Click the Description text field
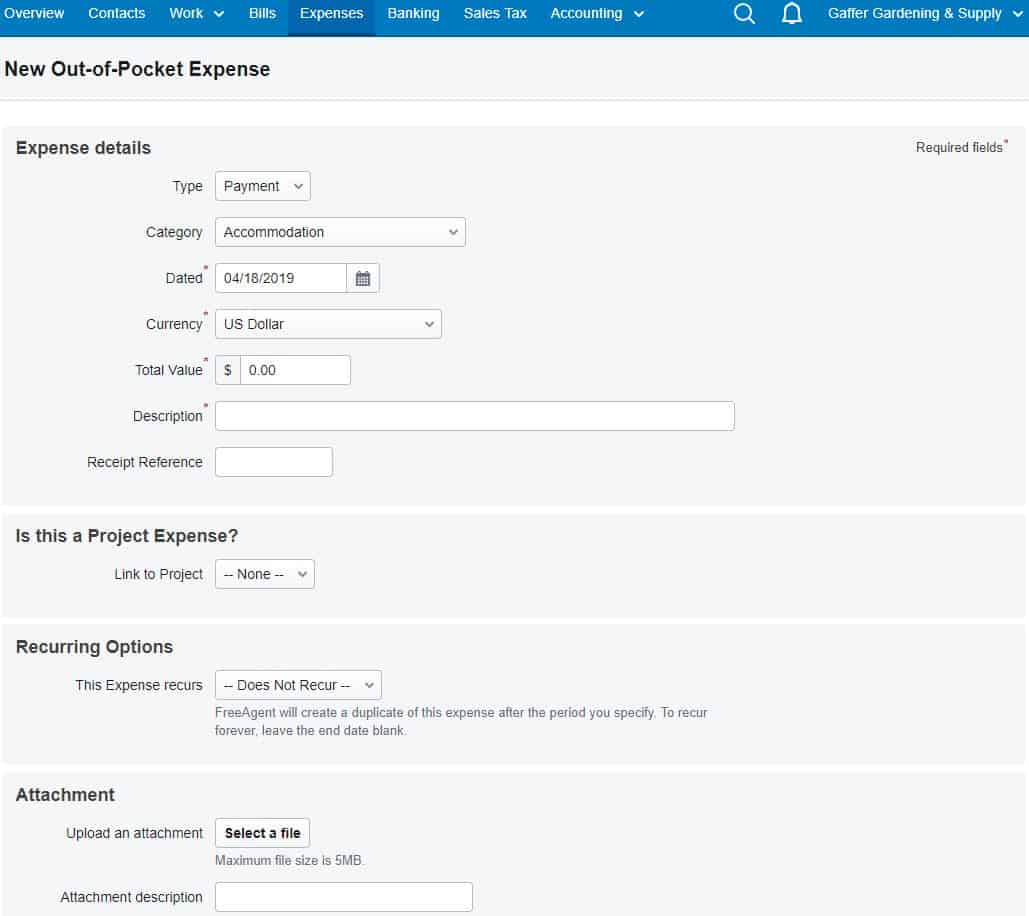 [474, 416]
